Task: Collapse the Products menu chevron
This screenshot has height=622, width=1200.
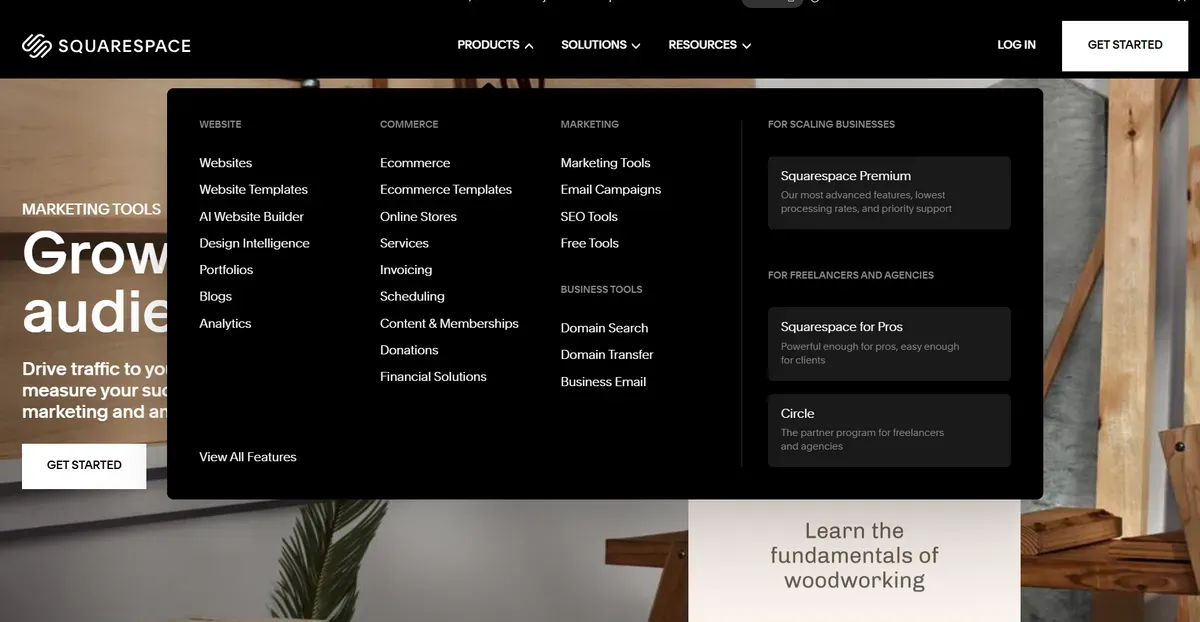Action: [x=529, y=46]
